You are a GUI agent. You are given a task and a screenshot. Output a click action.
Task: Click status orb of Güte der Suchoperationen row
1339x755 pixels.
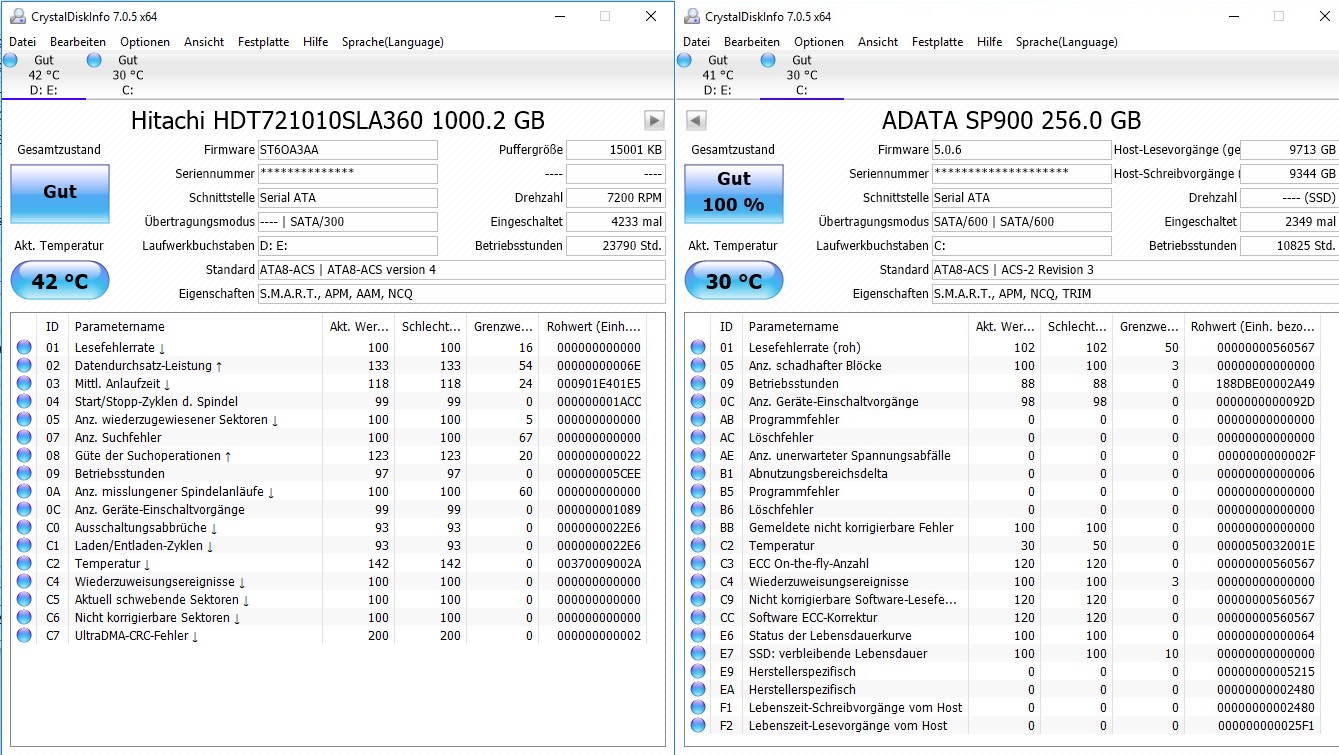click(24, 456)
